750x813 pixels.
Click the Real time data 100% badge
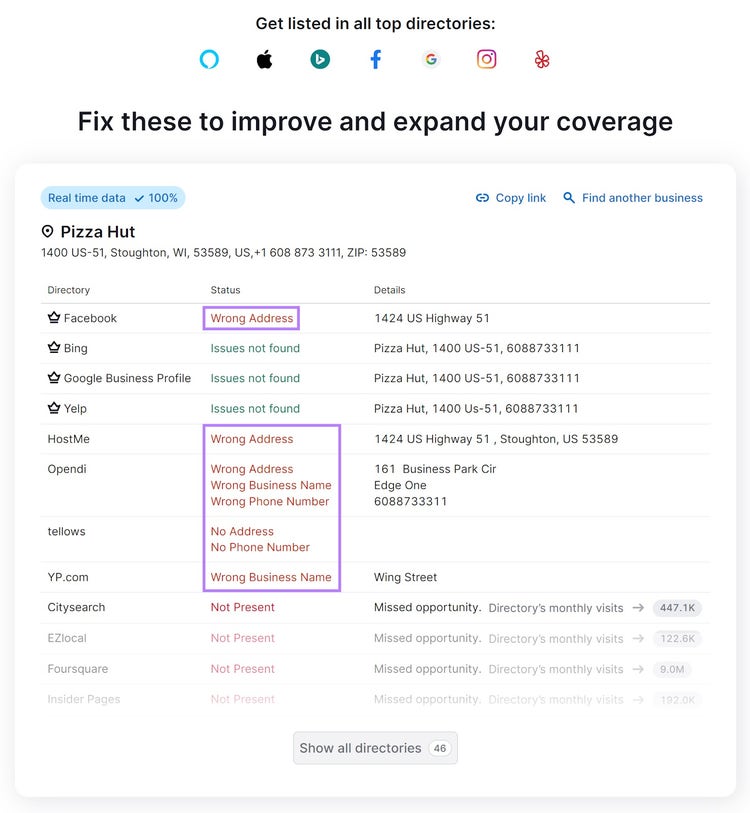pyautogui.click(x=113, y=198)
